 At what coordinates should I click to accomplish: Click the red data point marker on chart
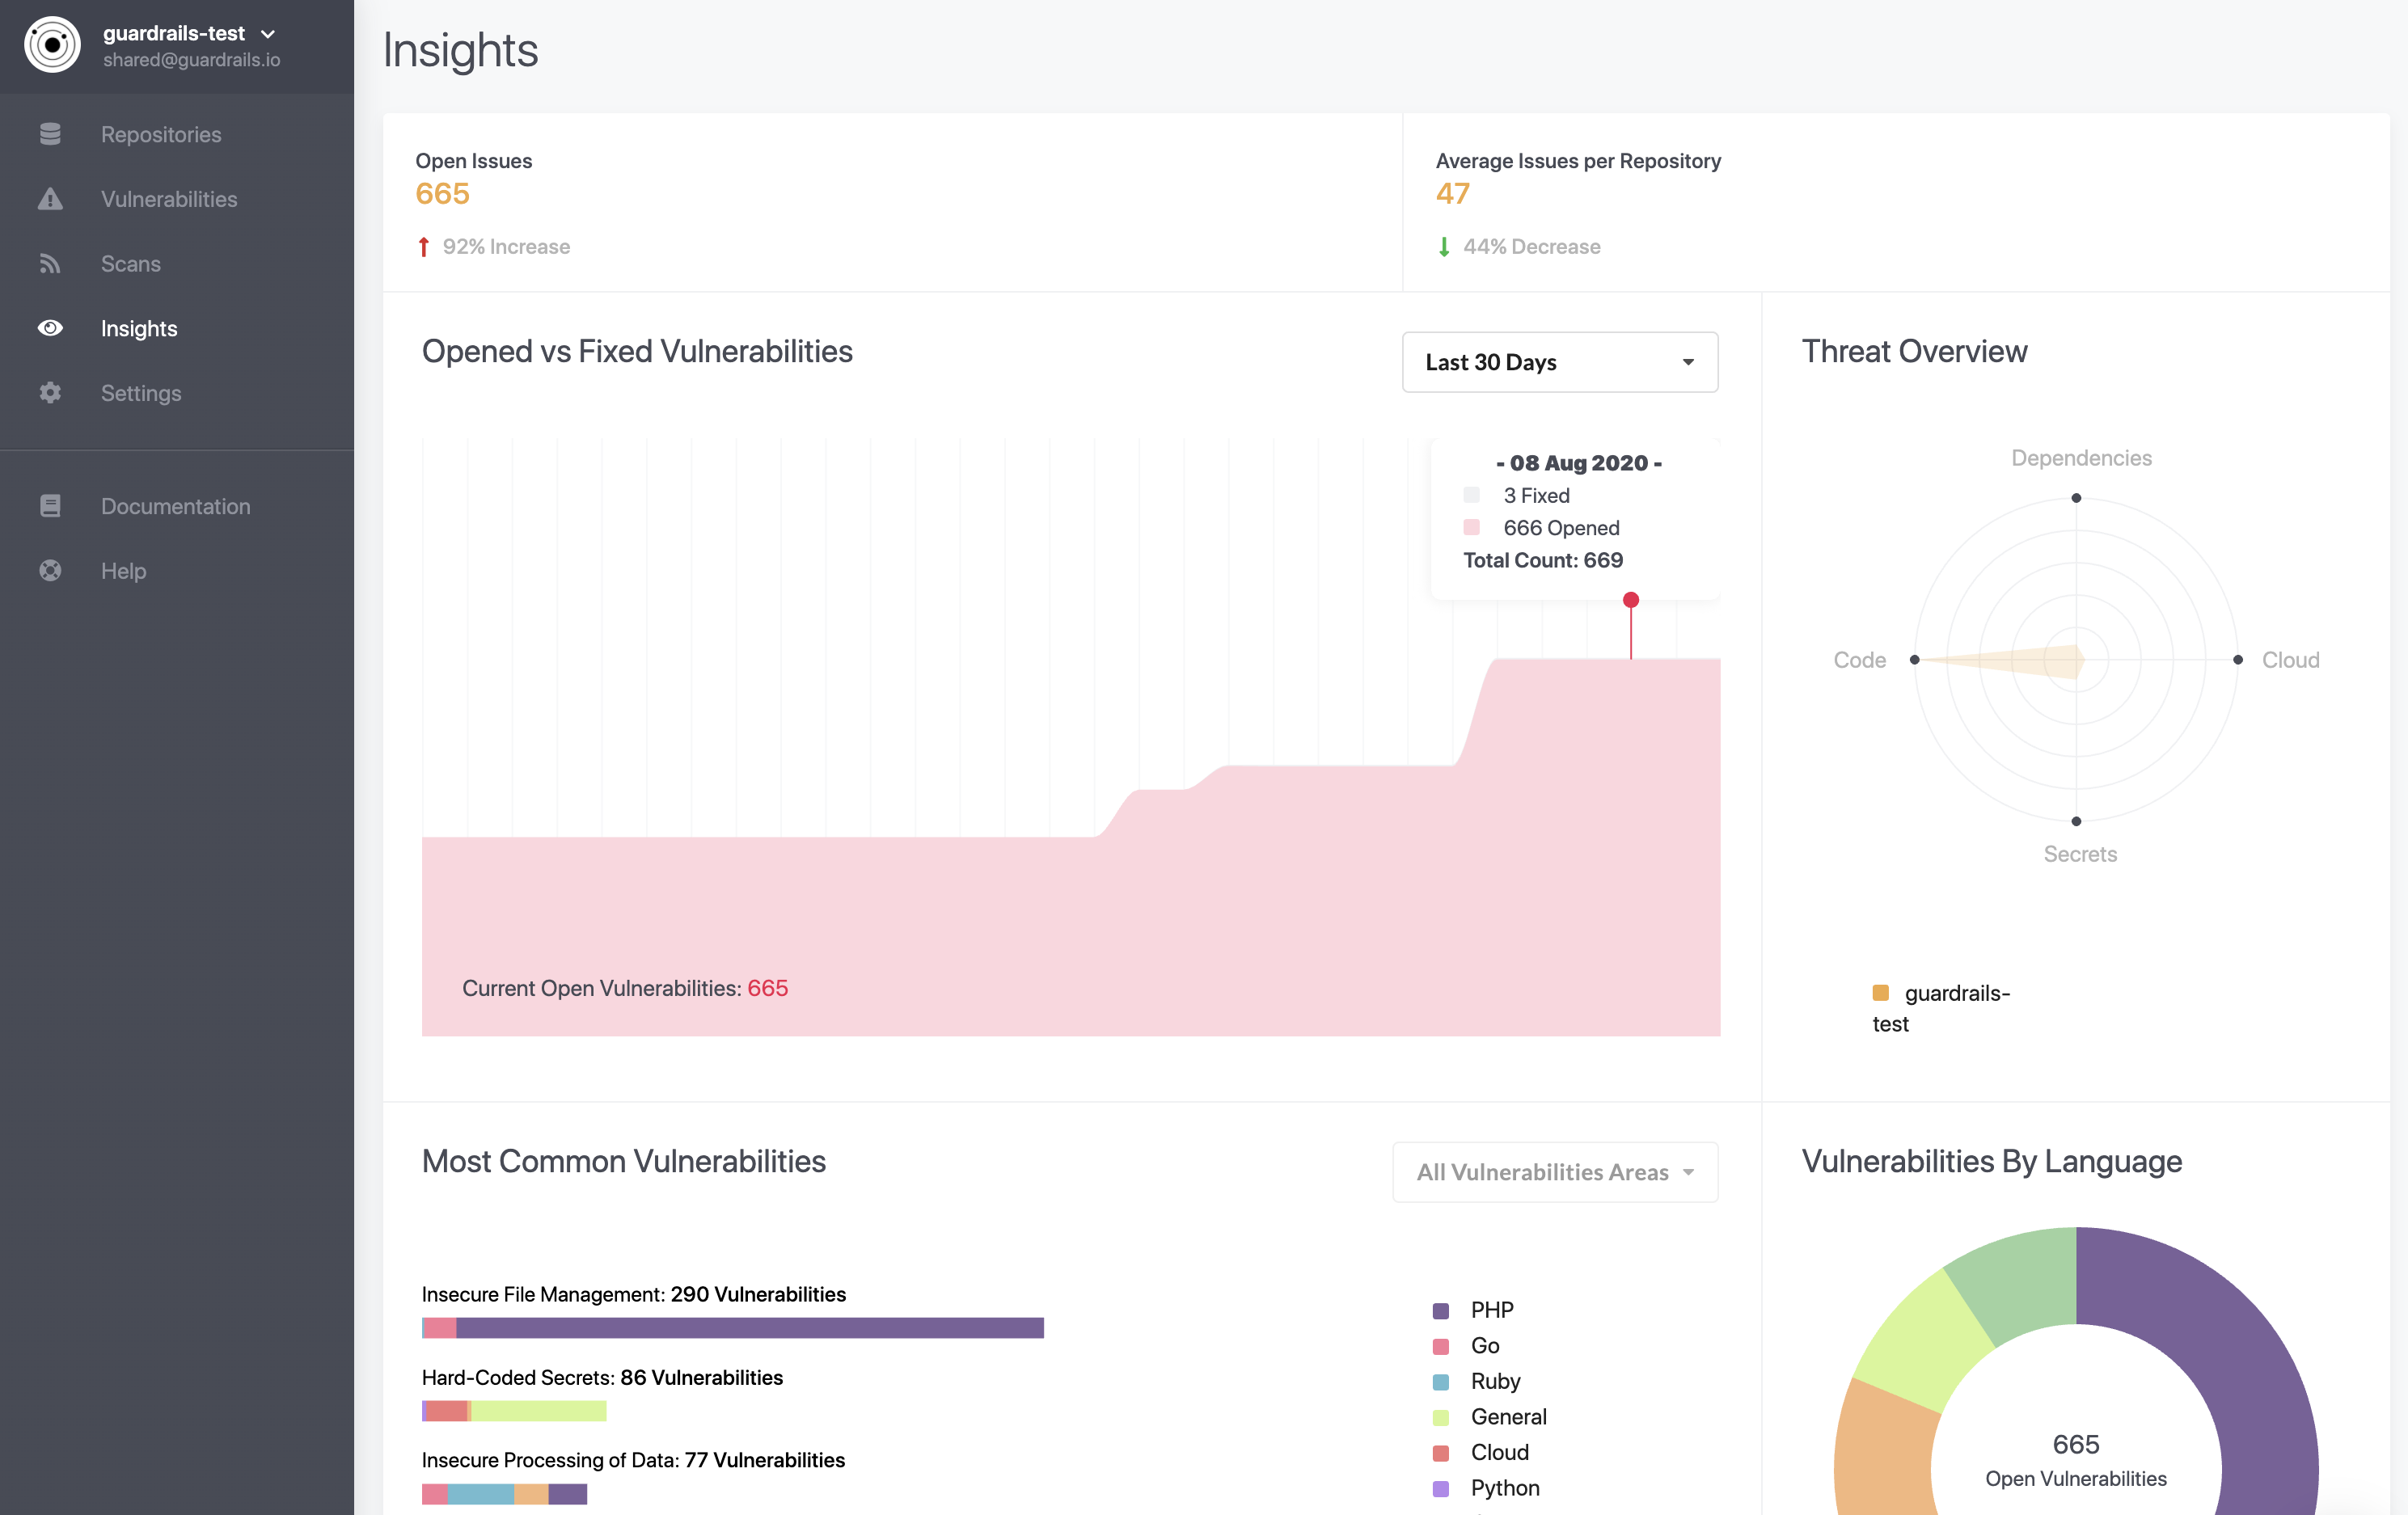1631,600
